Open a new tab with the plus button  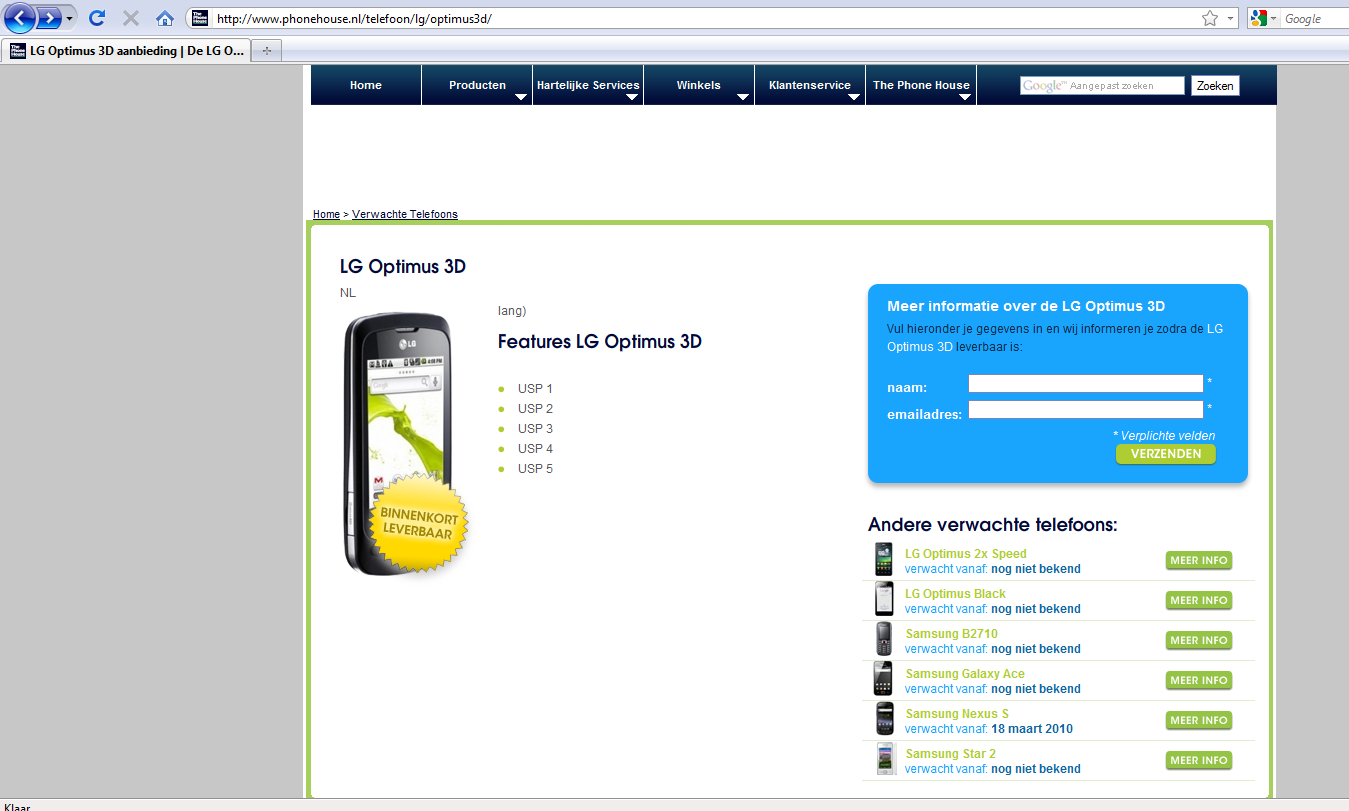(267, 50)
